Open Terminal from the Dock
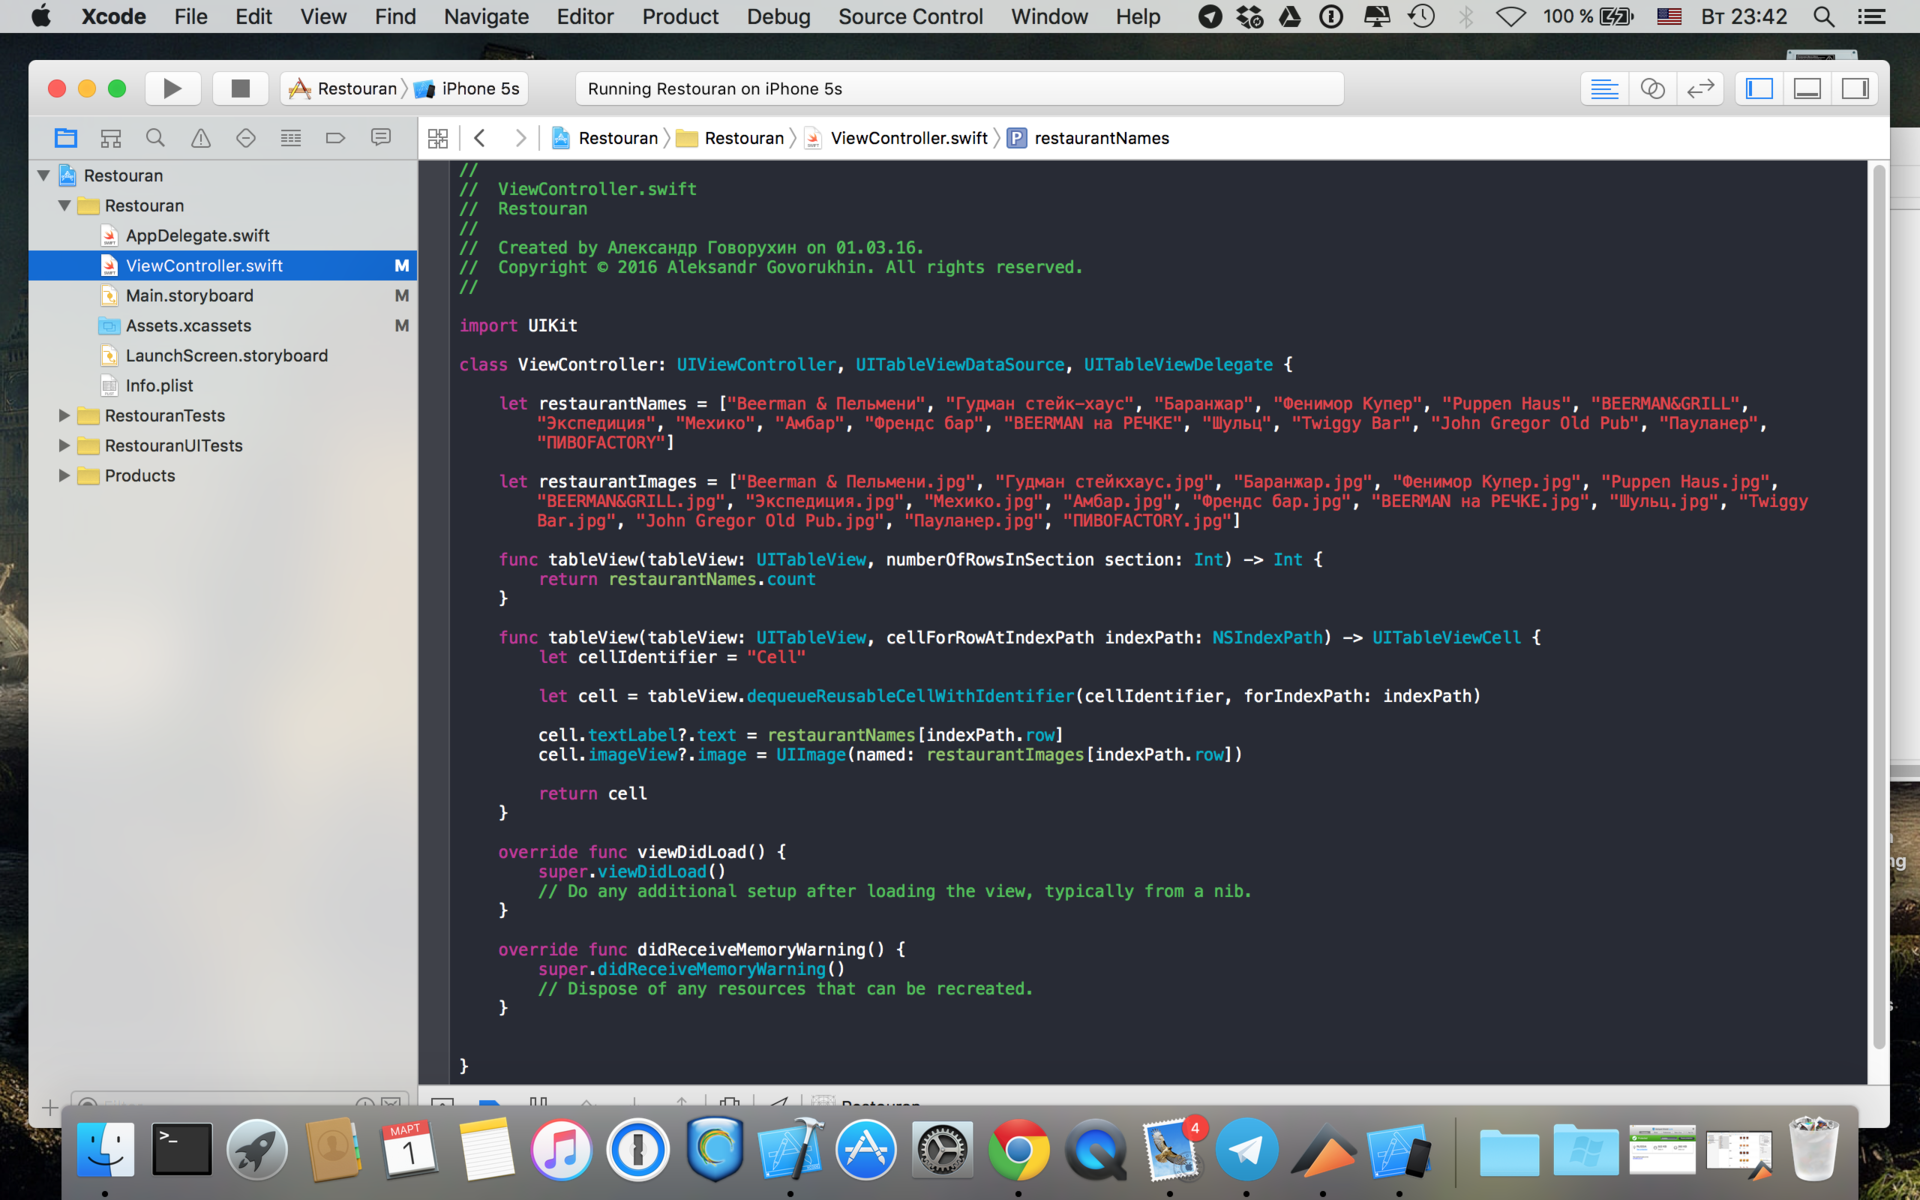The image size is (1920, 1200). point(181,1150)
